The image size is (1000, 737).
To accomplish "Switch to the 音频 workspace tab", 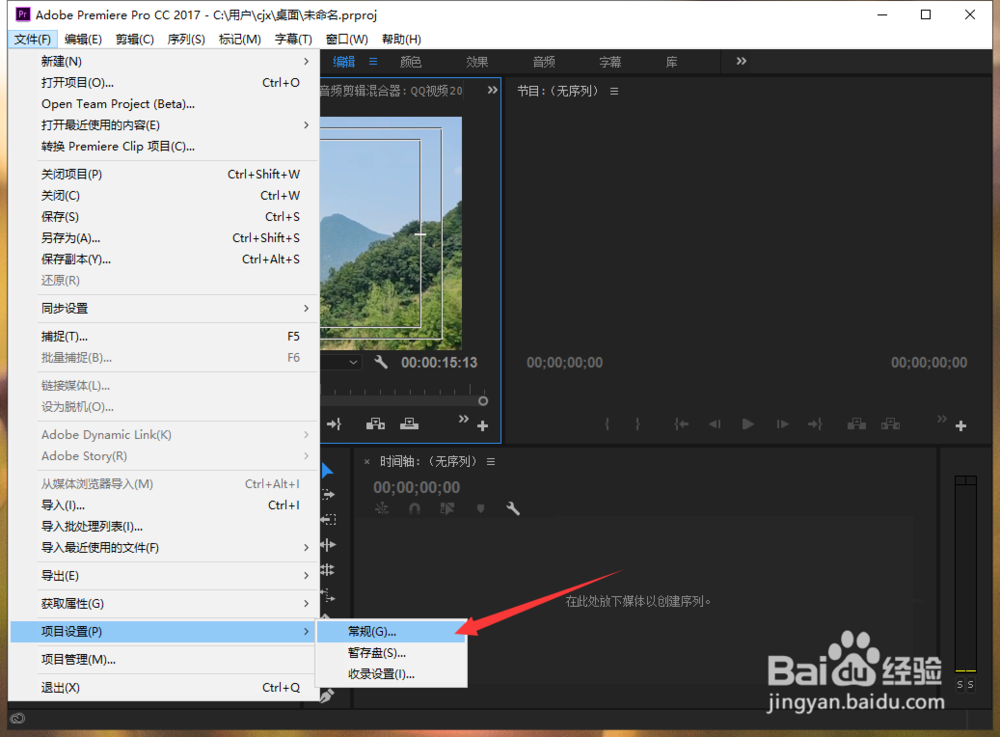I will 544,62.
